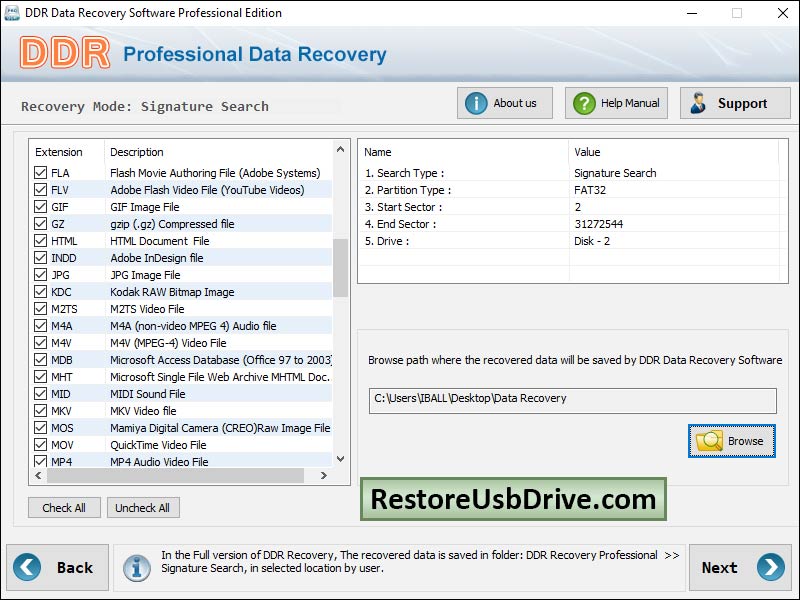
Task: Click the 'Disk - 2' drive value
Action: pos(592,241)
